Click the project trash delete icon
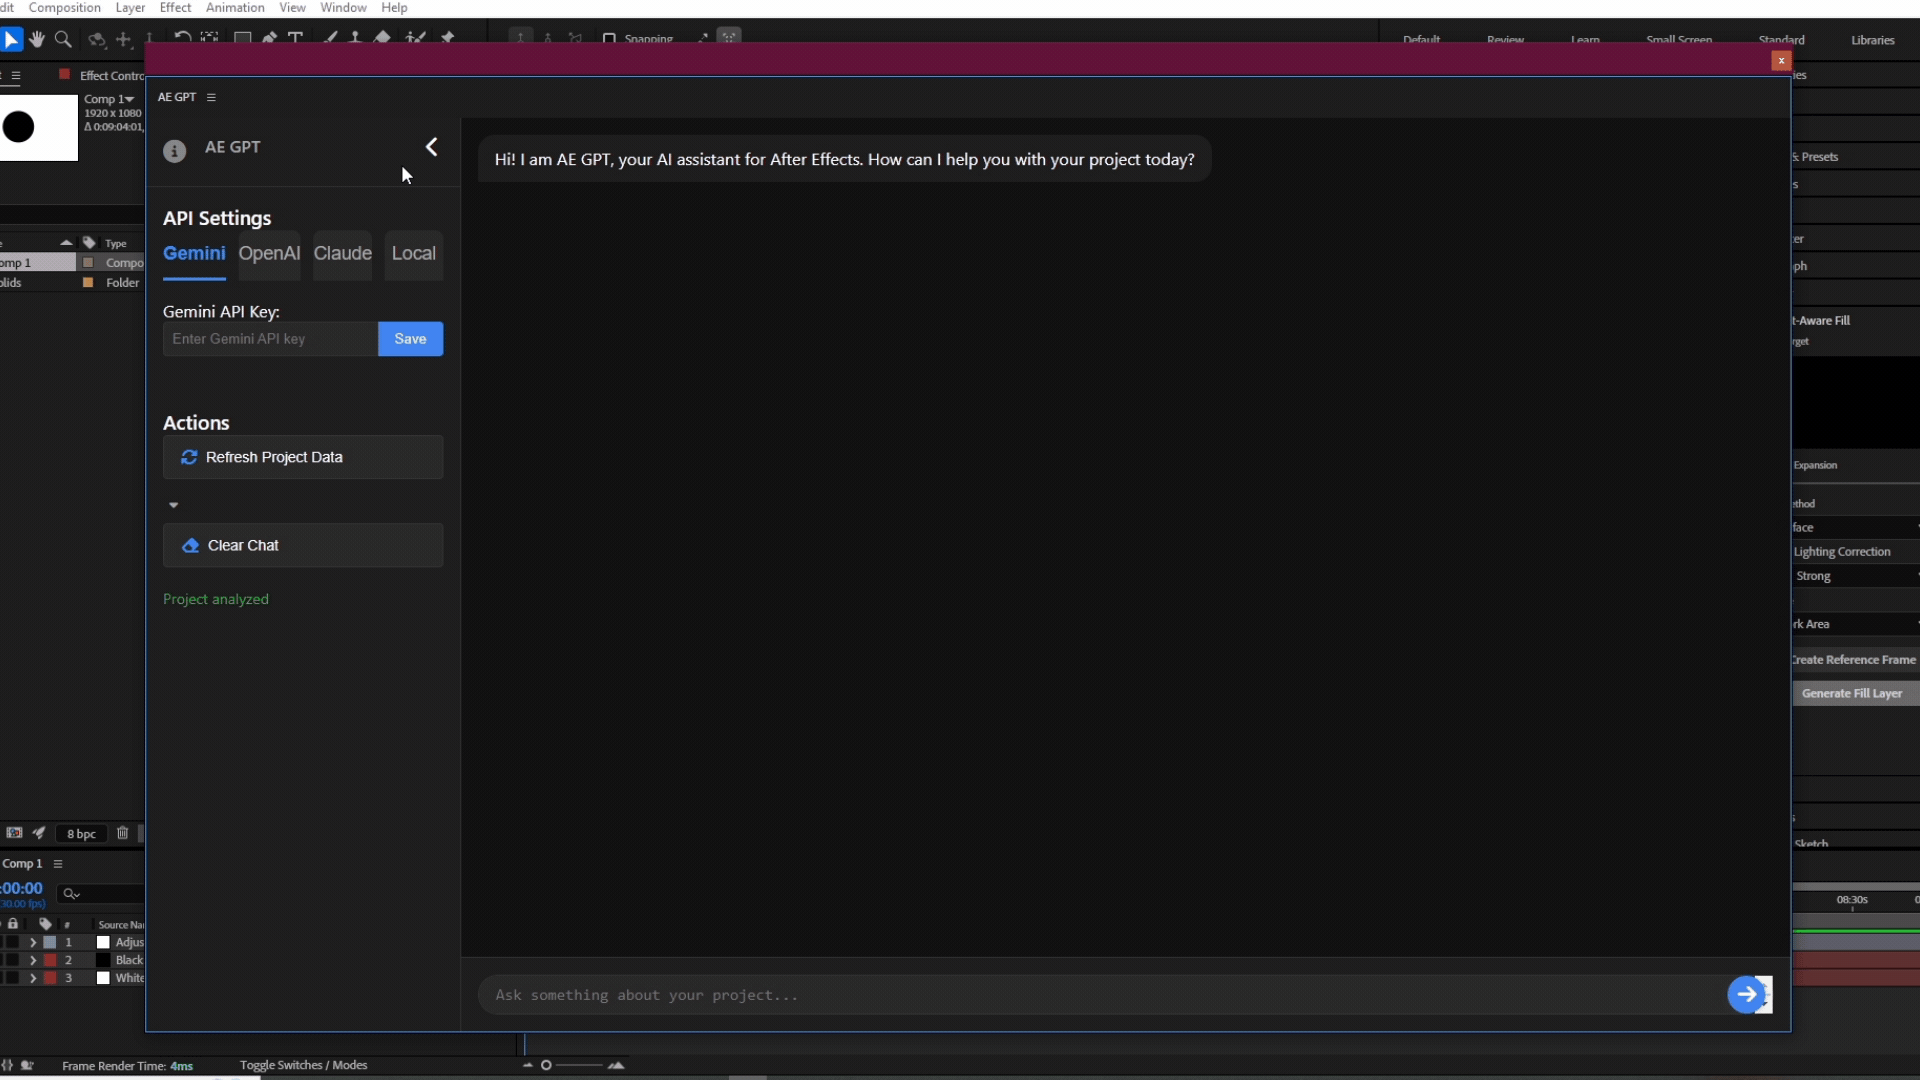 click(x=123, y=833)
